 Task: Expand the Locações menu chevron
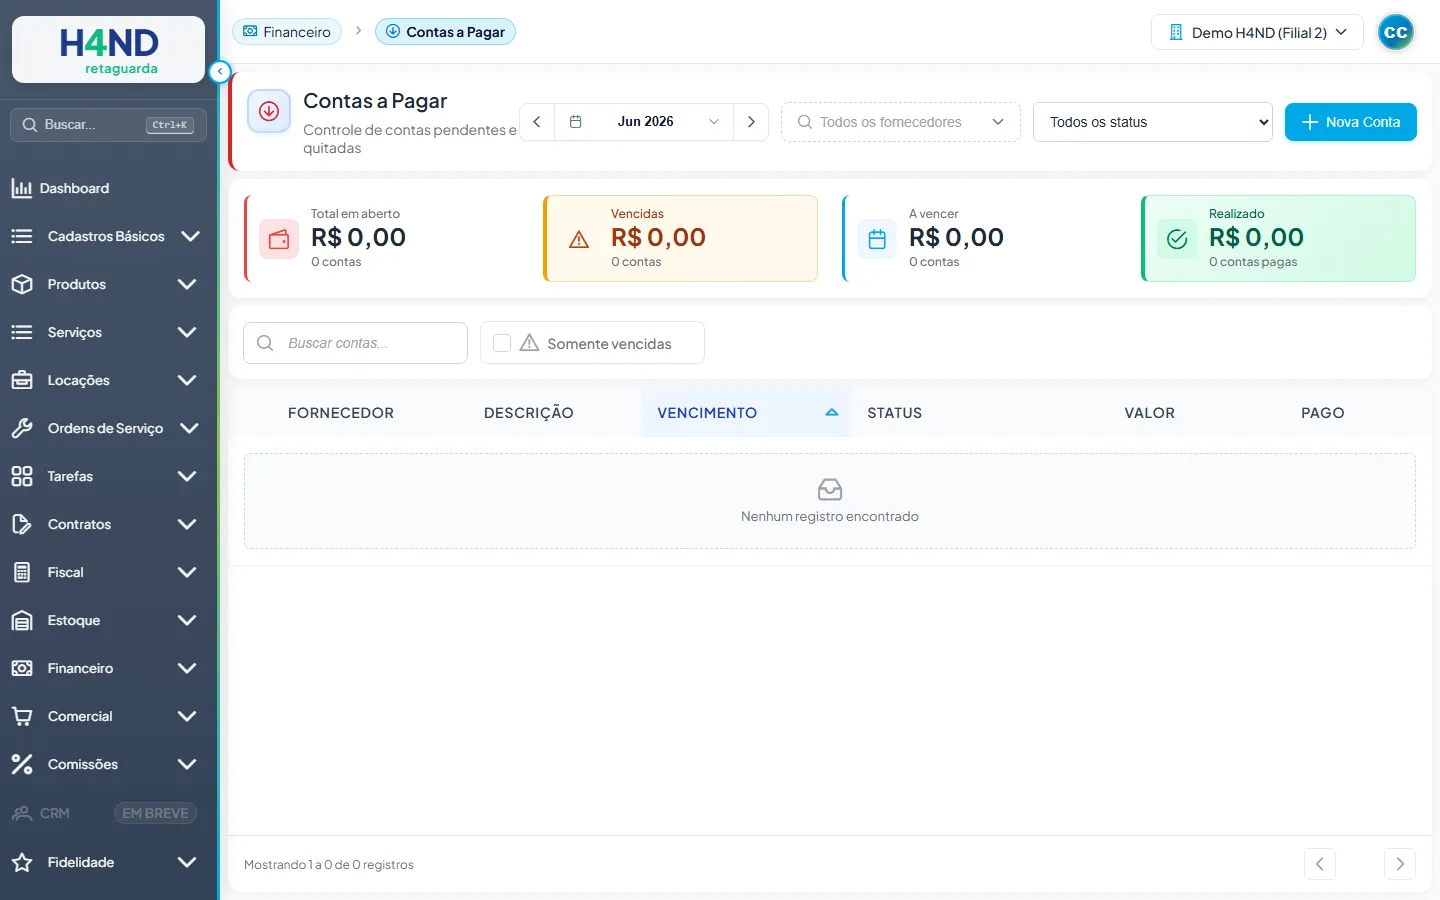click(x=187, y=380)
